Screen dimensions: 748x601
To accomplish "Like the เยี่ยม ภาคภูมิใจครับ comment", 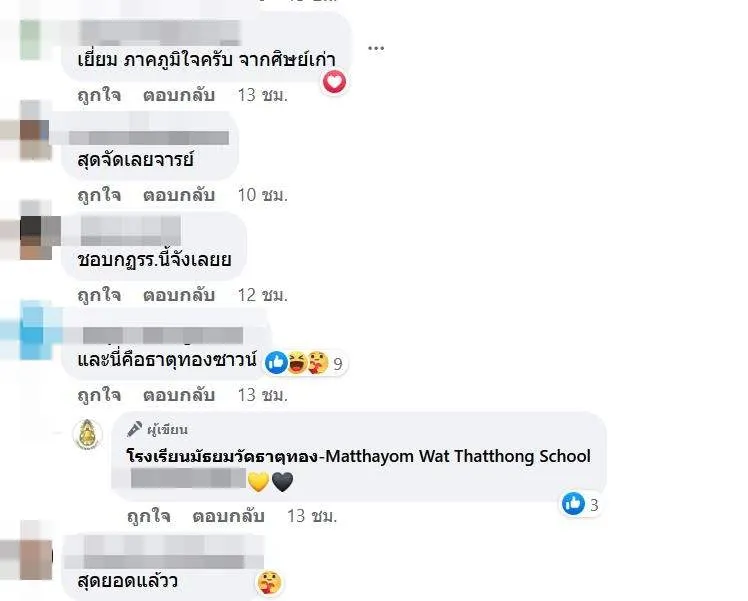I will coord(99,95).
